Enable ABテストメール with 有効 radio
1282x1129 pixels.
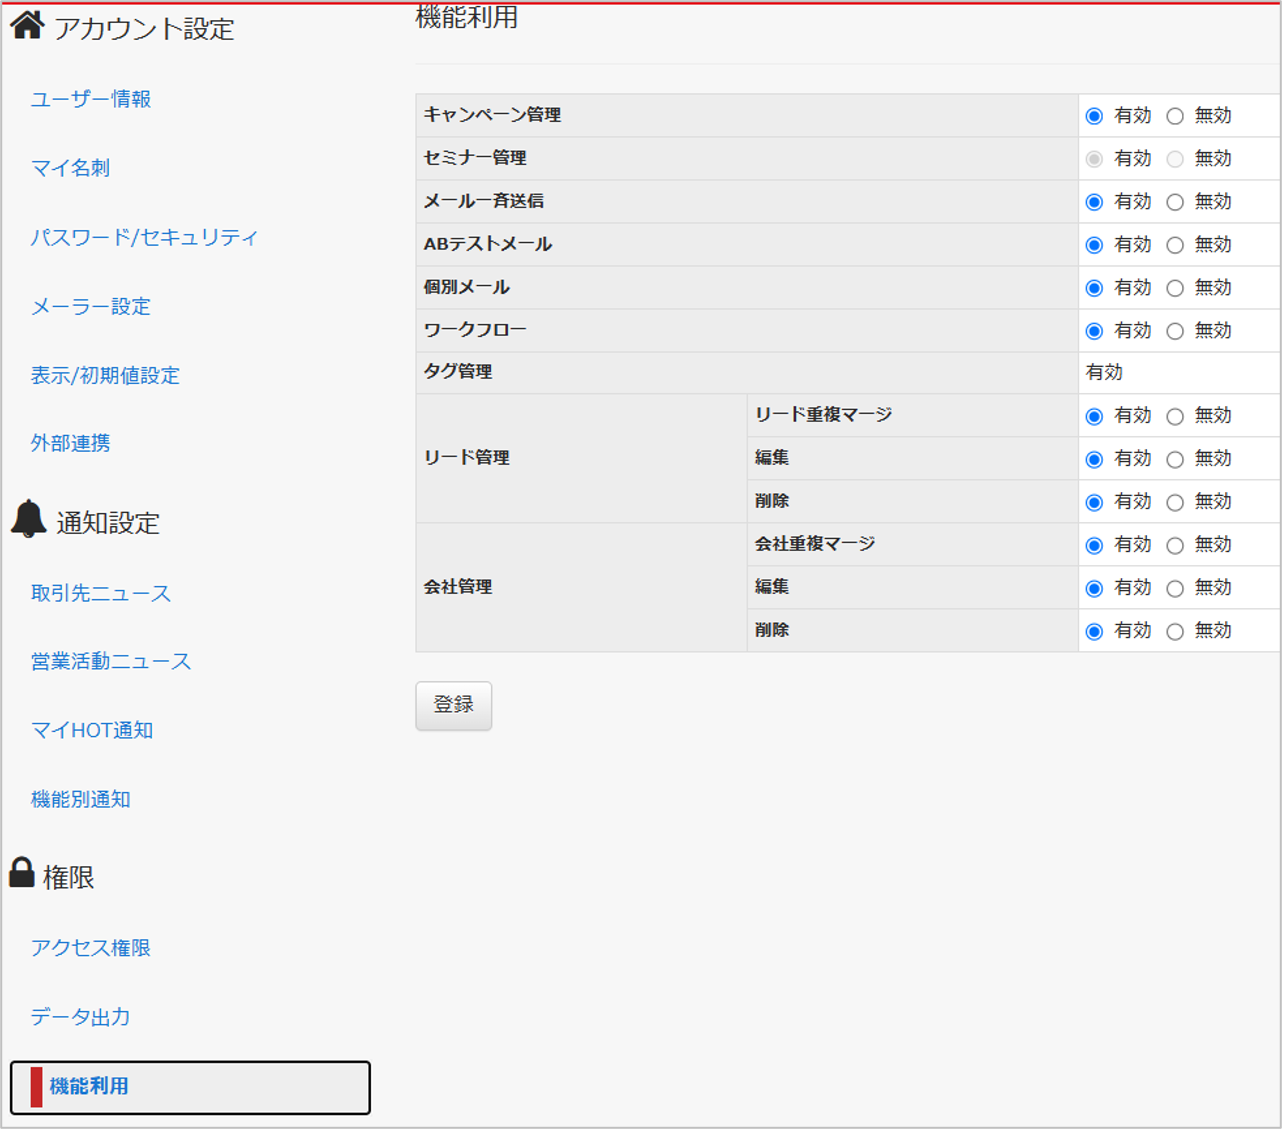tap(1094, 245)
